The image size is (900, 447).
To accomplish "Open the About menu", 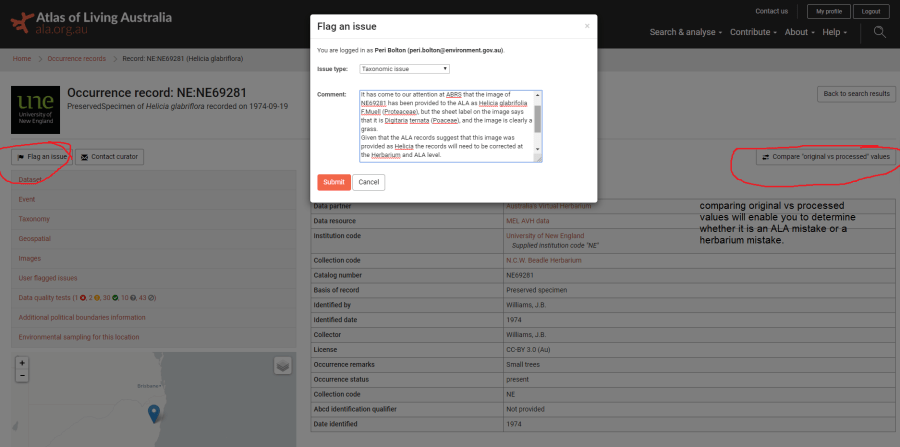I will tap(799, 32).
